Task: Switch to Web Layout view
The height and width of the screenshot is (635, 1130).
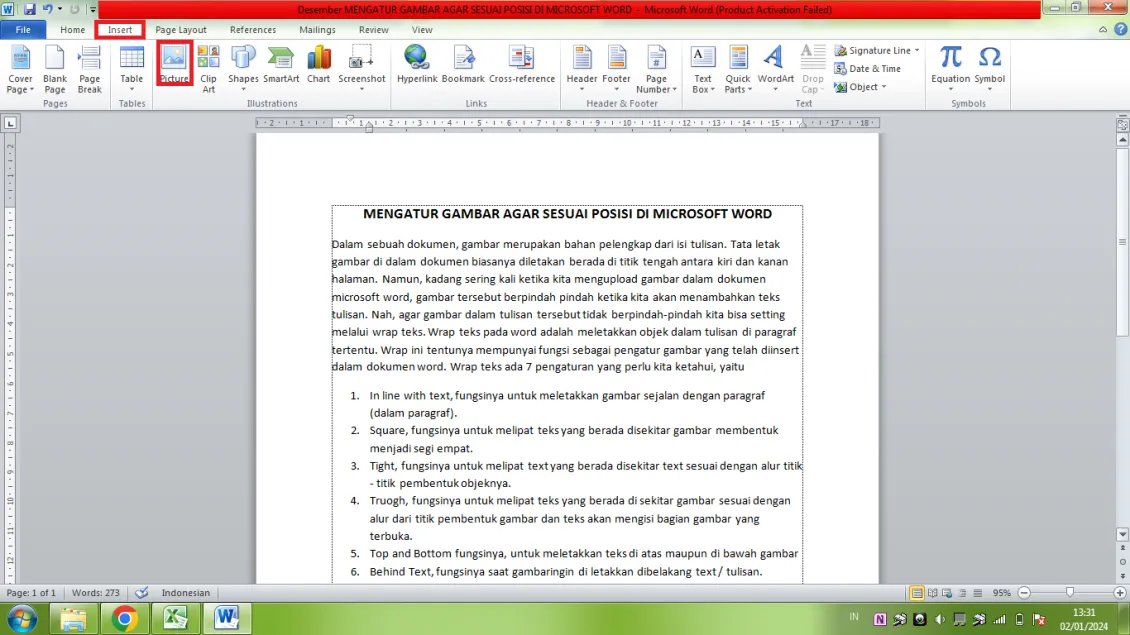Action: pyautogui.click(x=947, y=593)
